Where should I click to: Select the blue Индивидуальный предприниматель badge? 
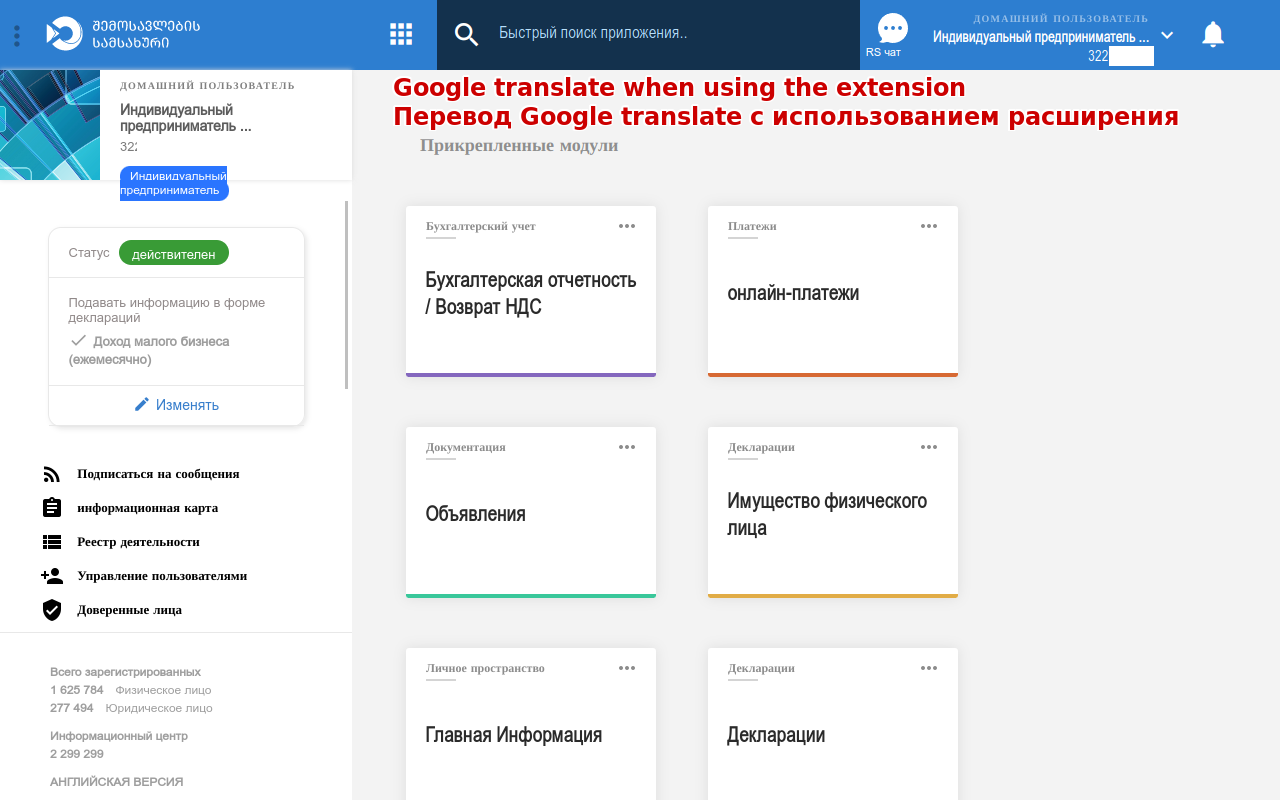click(x=174, y=183)
